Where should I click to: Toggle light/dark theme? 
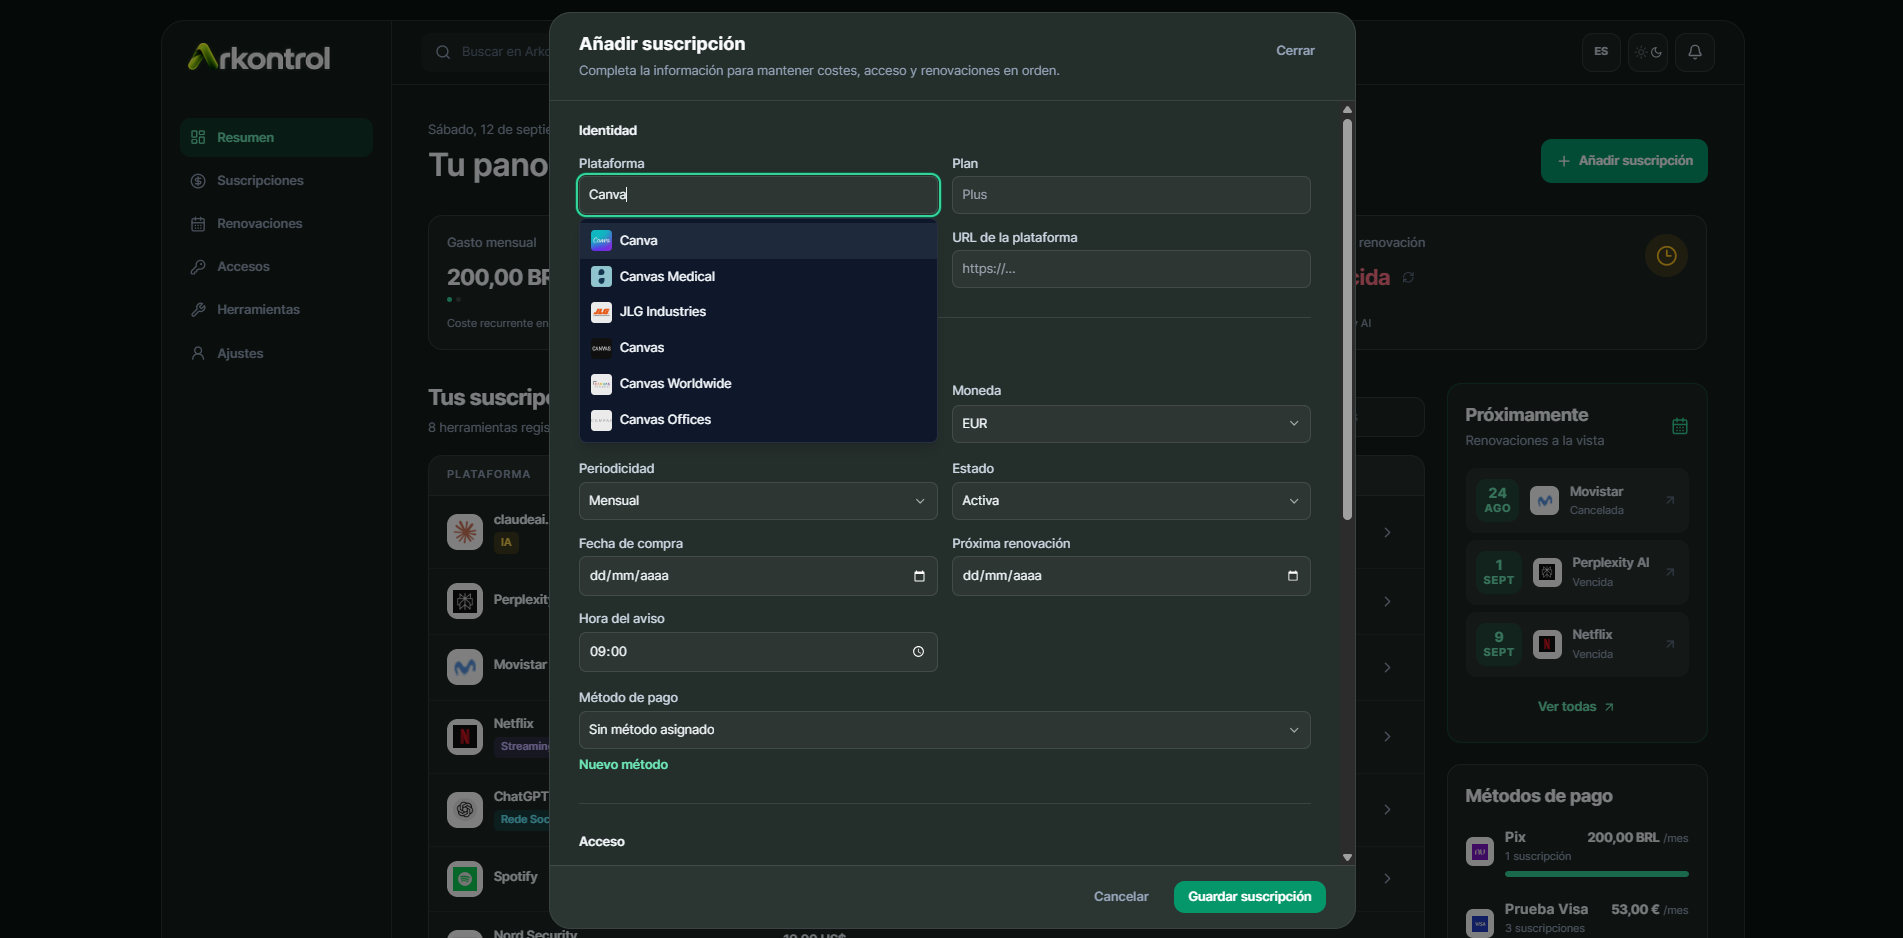point(1648,52)
